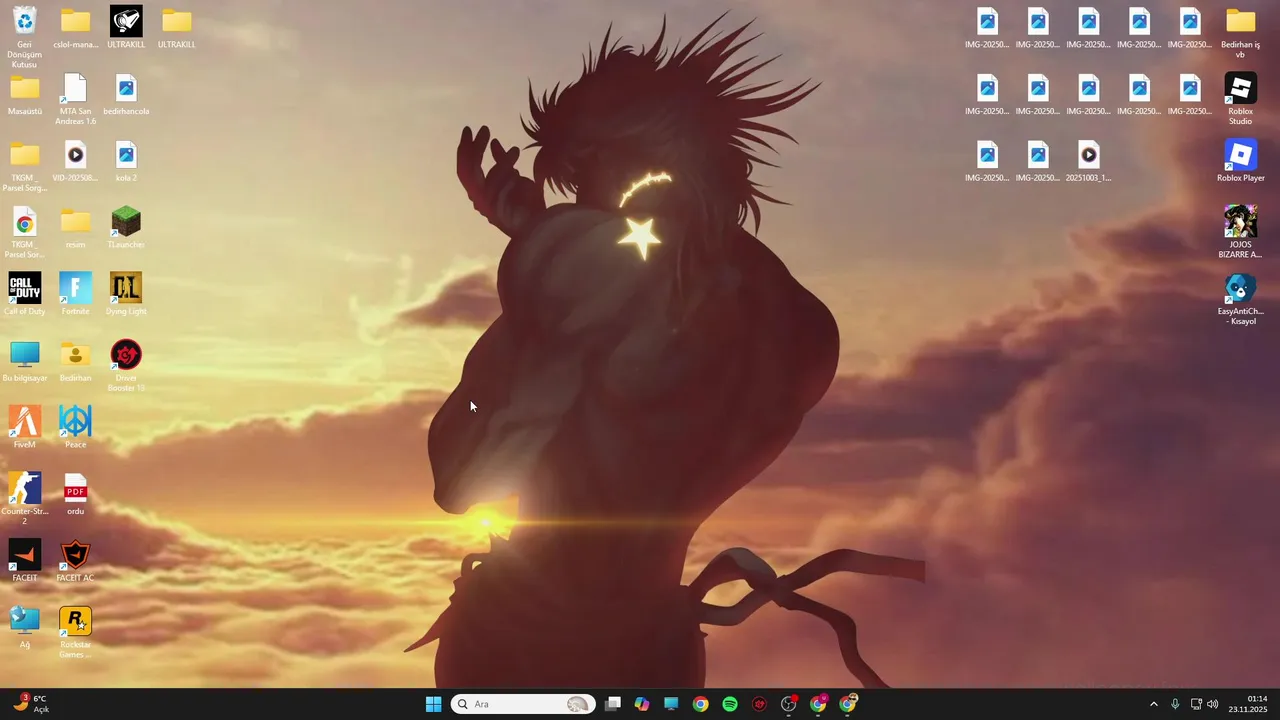Open the 6°C Açık weather widget
This screenshot has height=720, width=1280.
tap(31, 704)
